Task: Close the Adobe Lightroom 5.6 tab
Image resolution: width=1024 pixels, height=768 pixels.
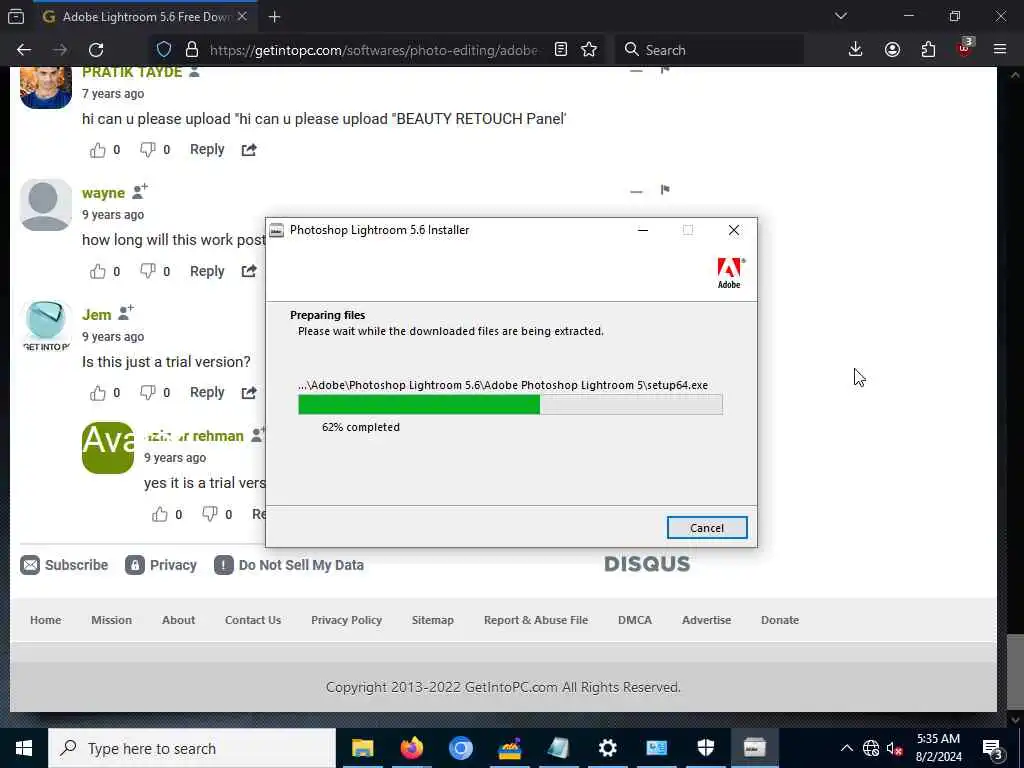Action: 242,16
